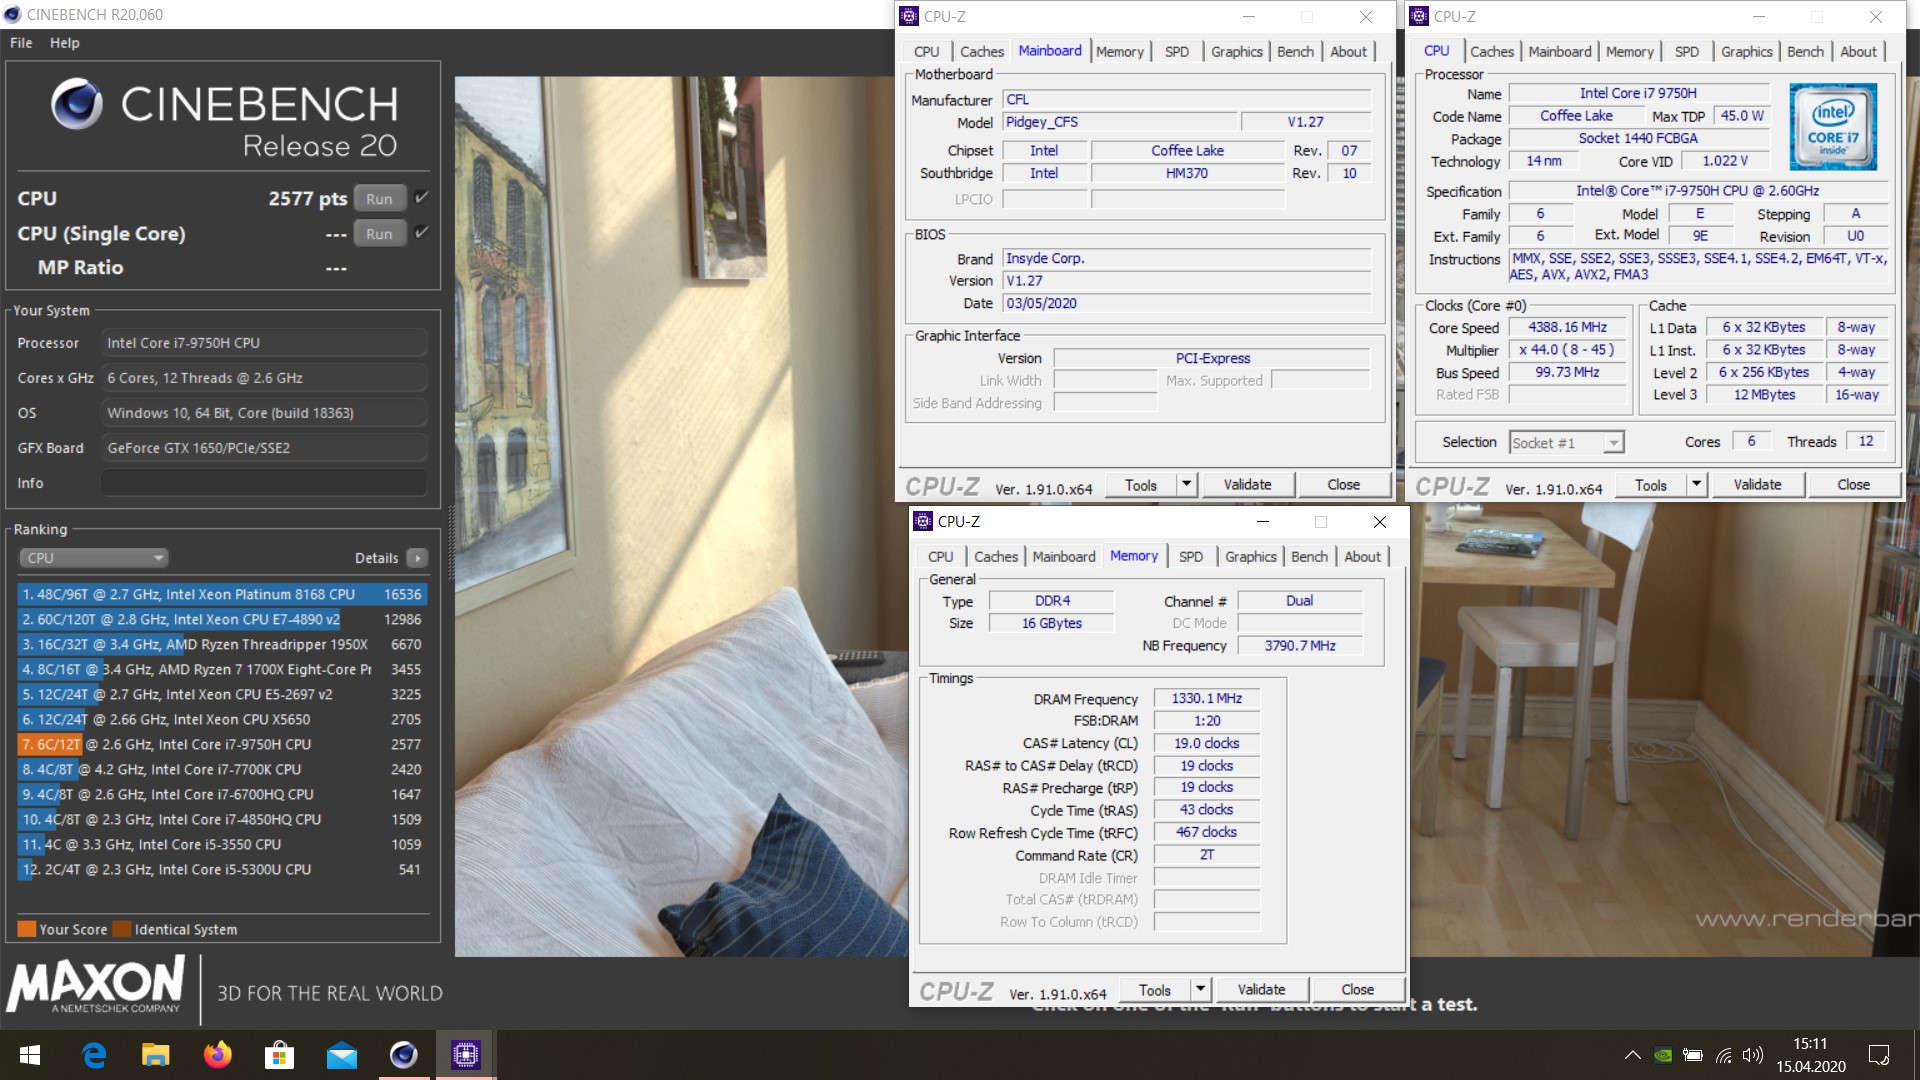Open File Explorer from the taskbar

[155, 1055]
